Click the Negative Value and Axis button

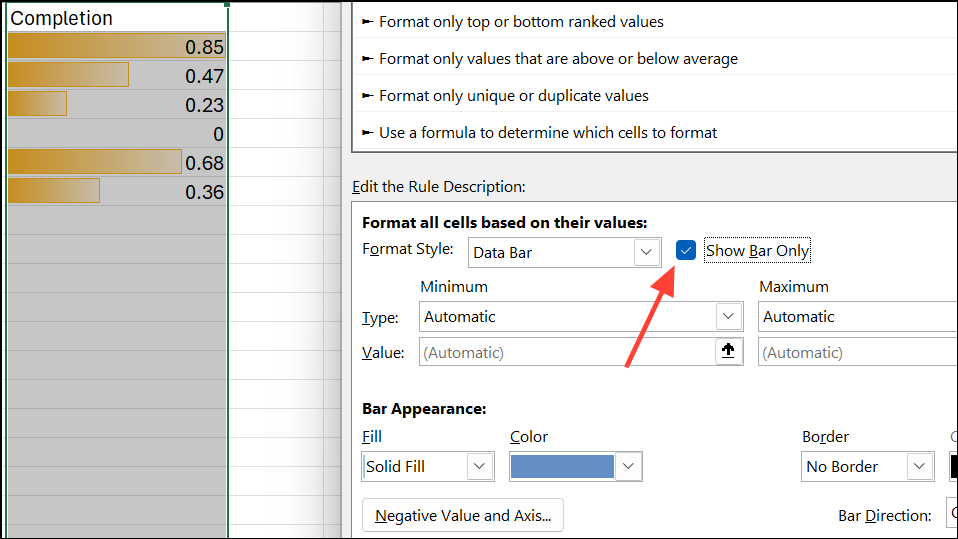[x=463, y=516]
